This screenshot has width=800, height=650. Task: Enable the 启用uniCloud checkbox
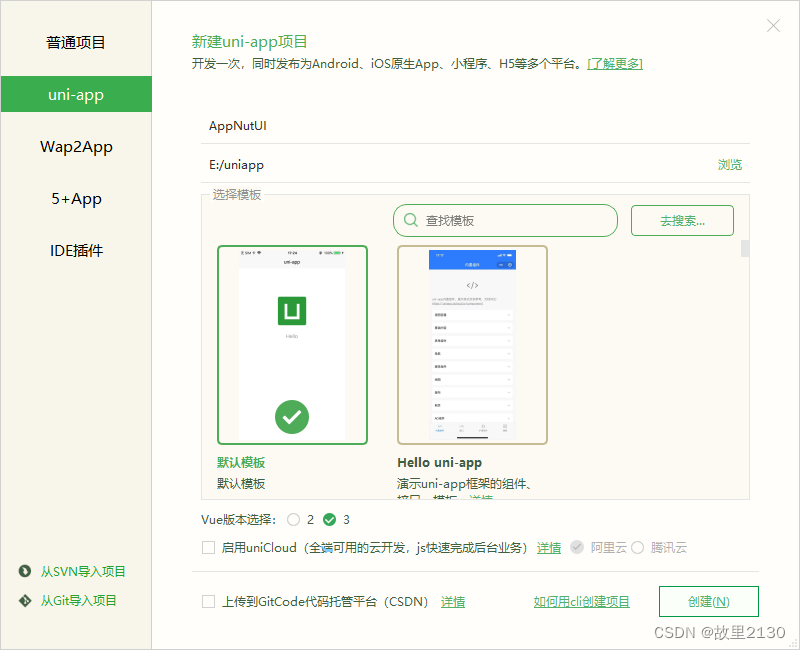[208, 547]
